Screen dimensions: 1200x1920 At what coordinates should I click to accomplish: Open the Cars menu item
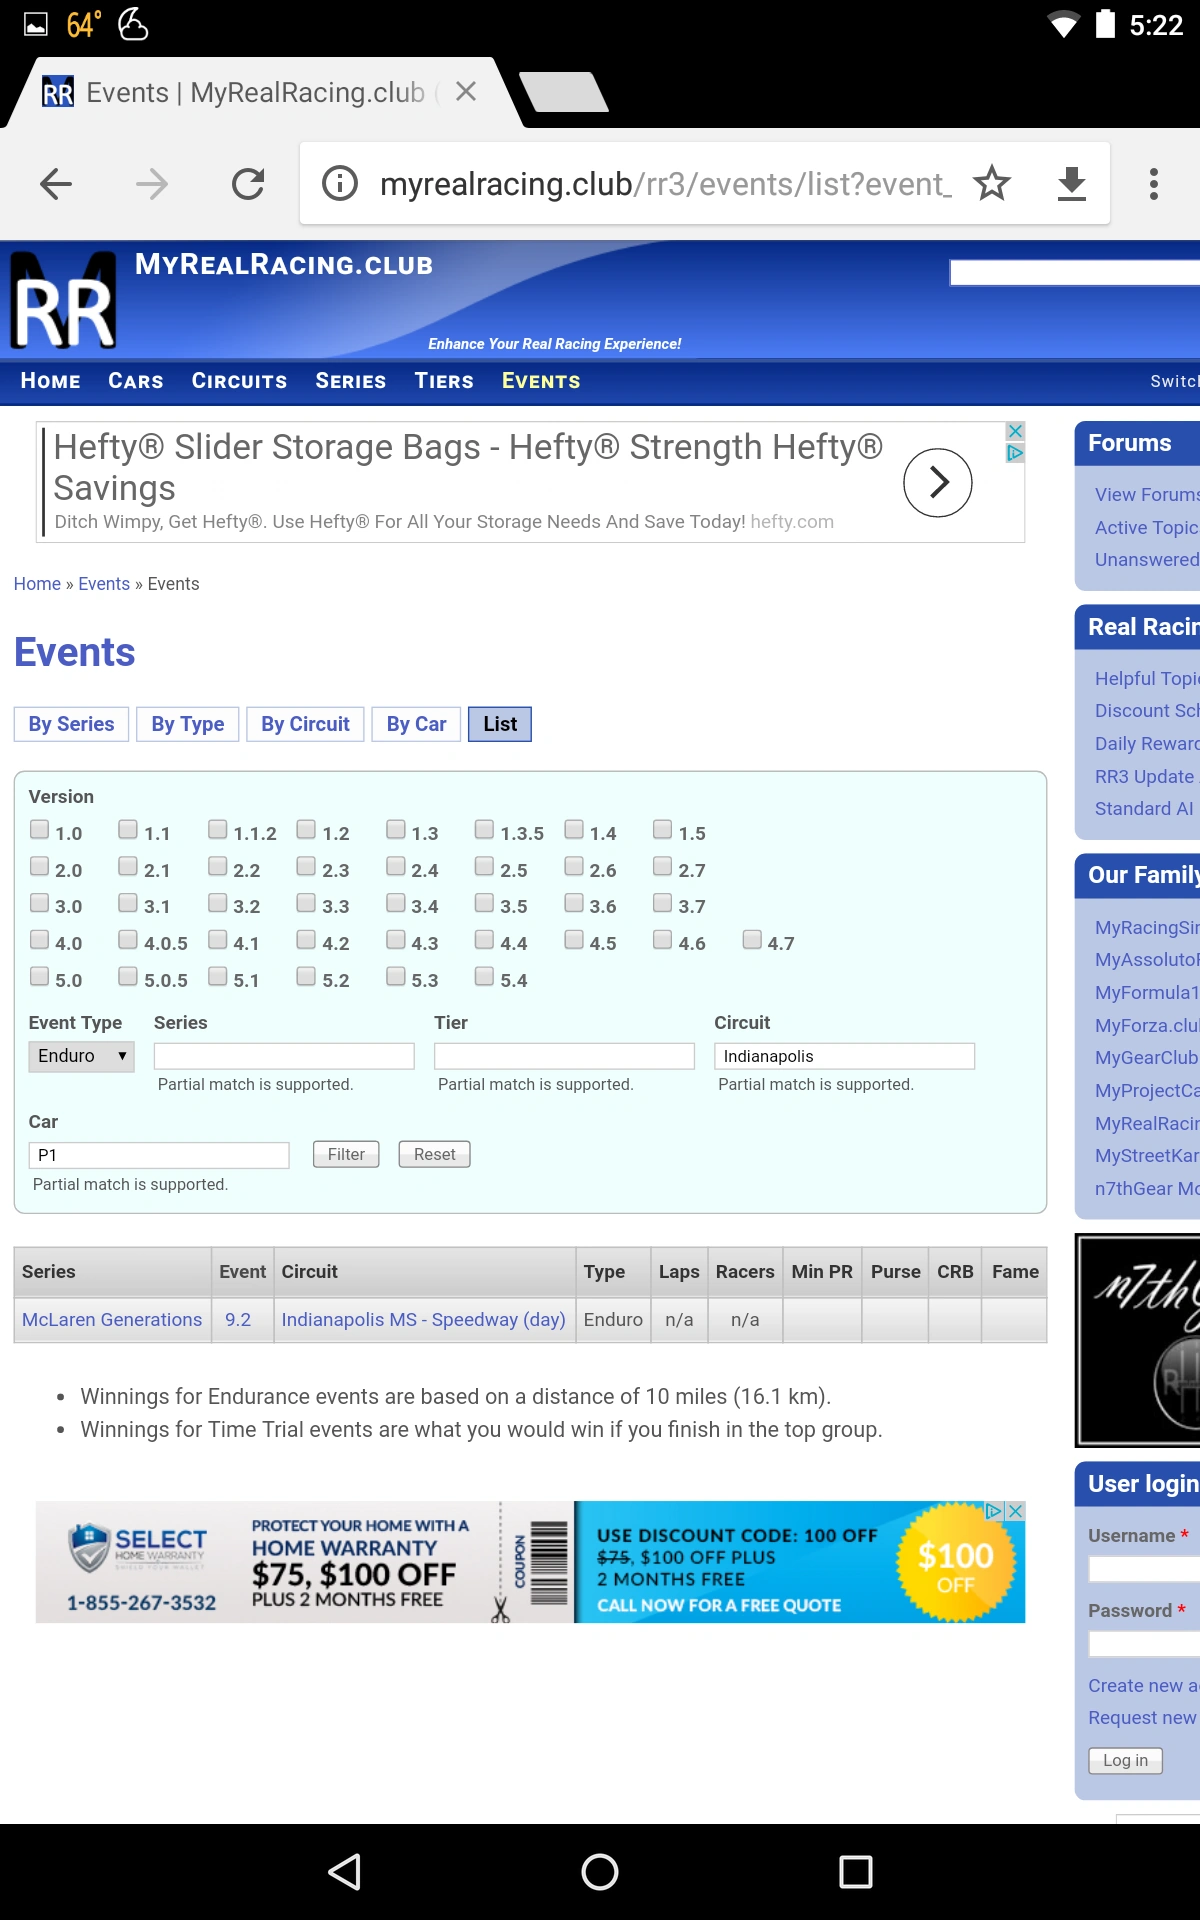pyautogui.click(x=136, y=381)
